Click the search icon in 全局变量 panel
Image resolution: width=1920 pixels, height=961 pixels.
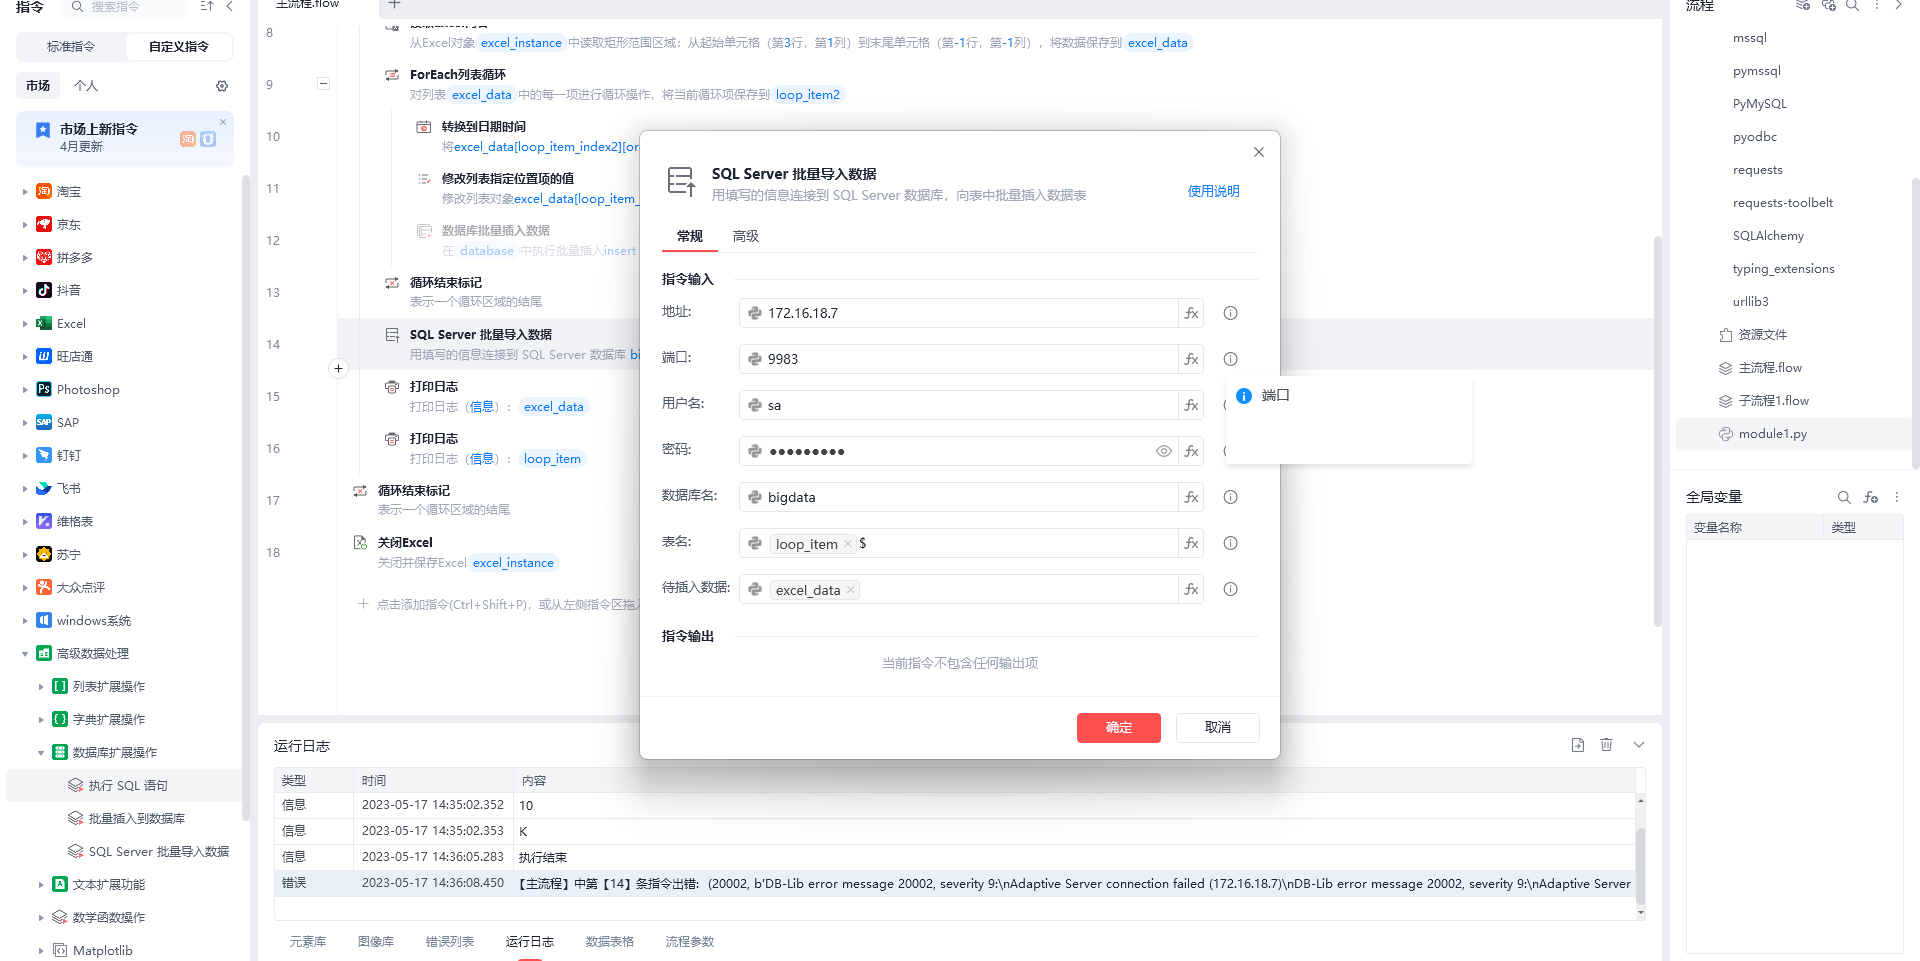point(1843,497)
